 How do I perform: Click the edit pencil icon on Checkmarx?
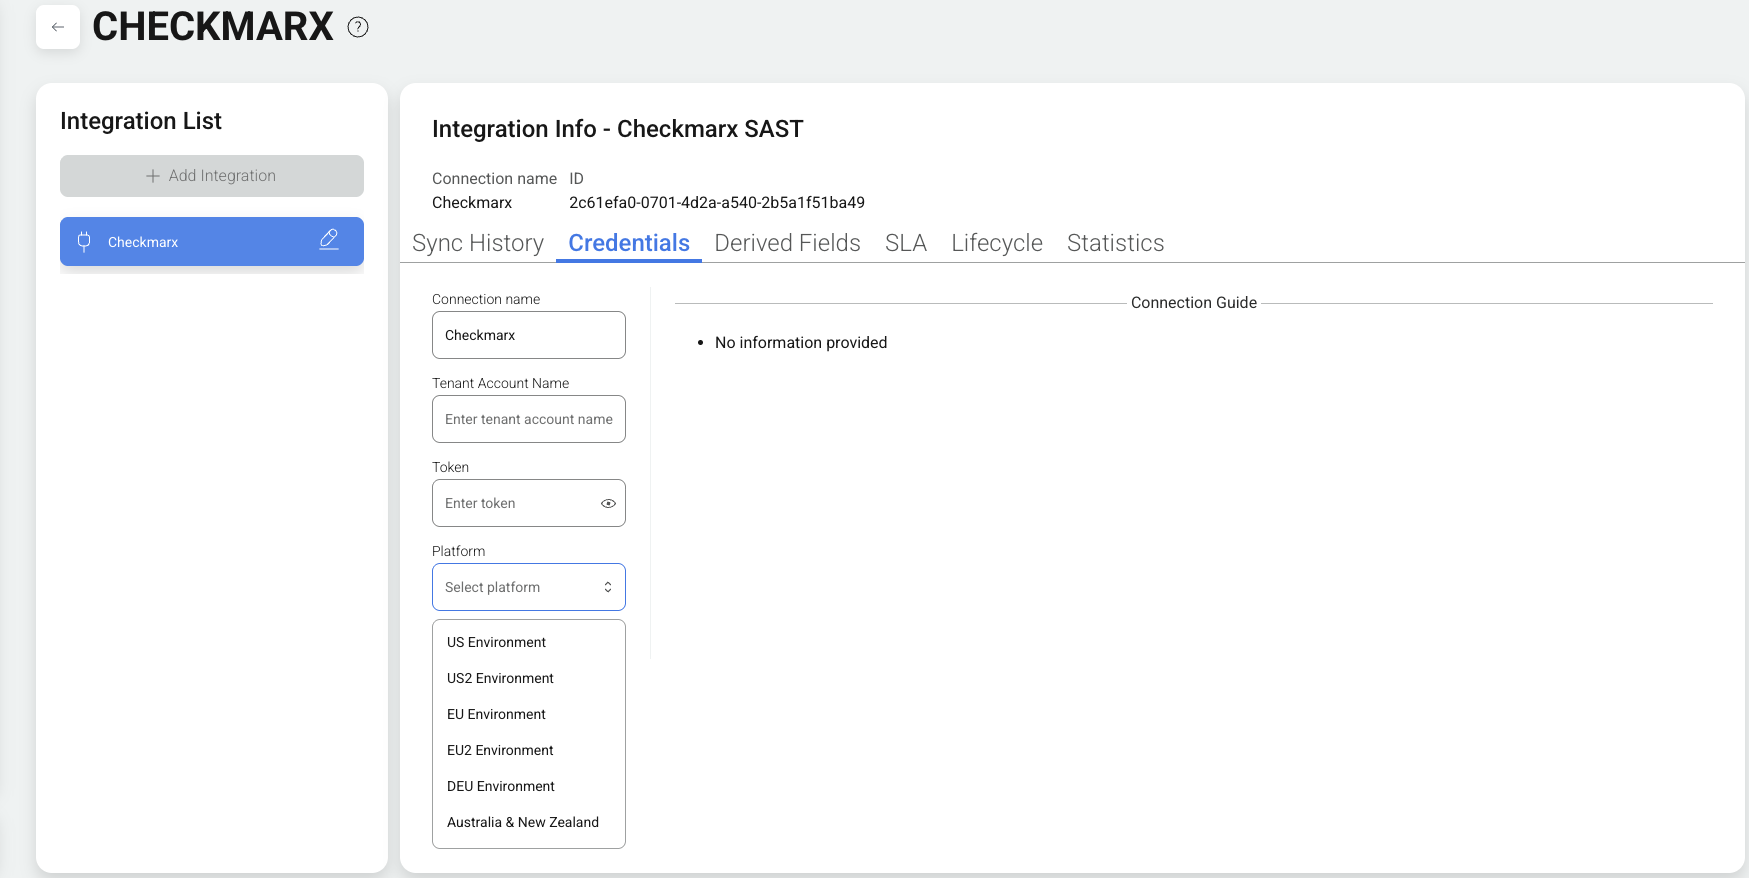[329, 240]
